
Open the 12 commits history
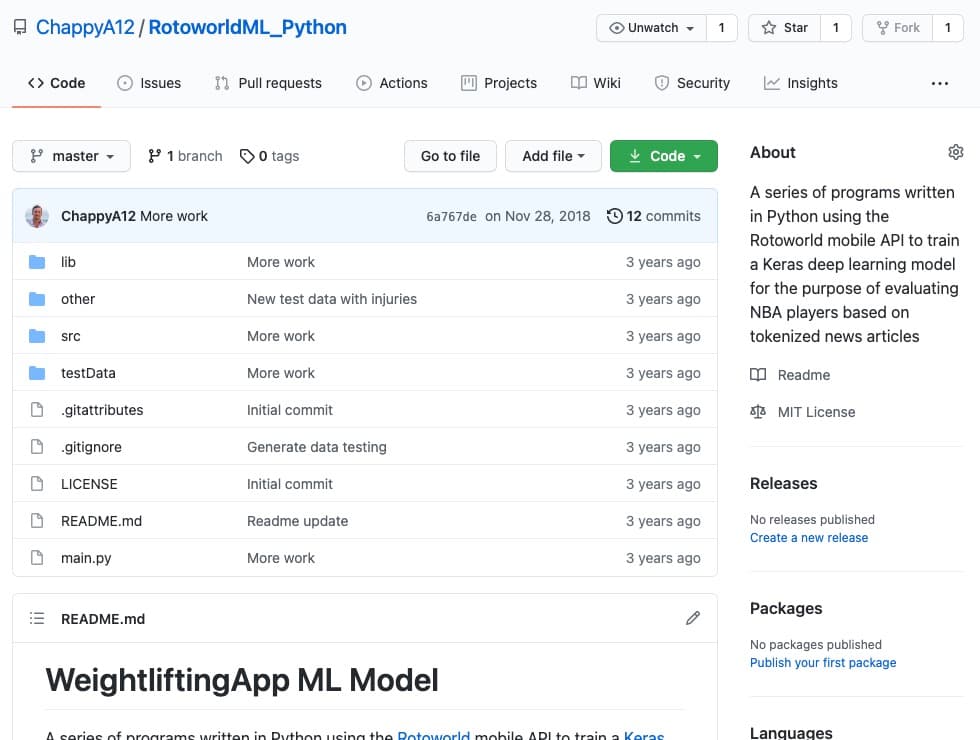click(654, 216)
